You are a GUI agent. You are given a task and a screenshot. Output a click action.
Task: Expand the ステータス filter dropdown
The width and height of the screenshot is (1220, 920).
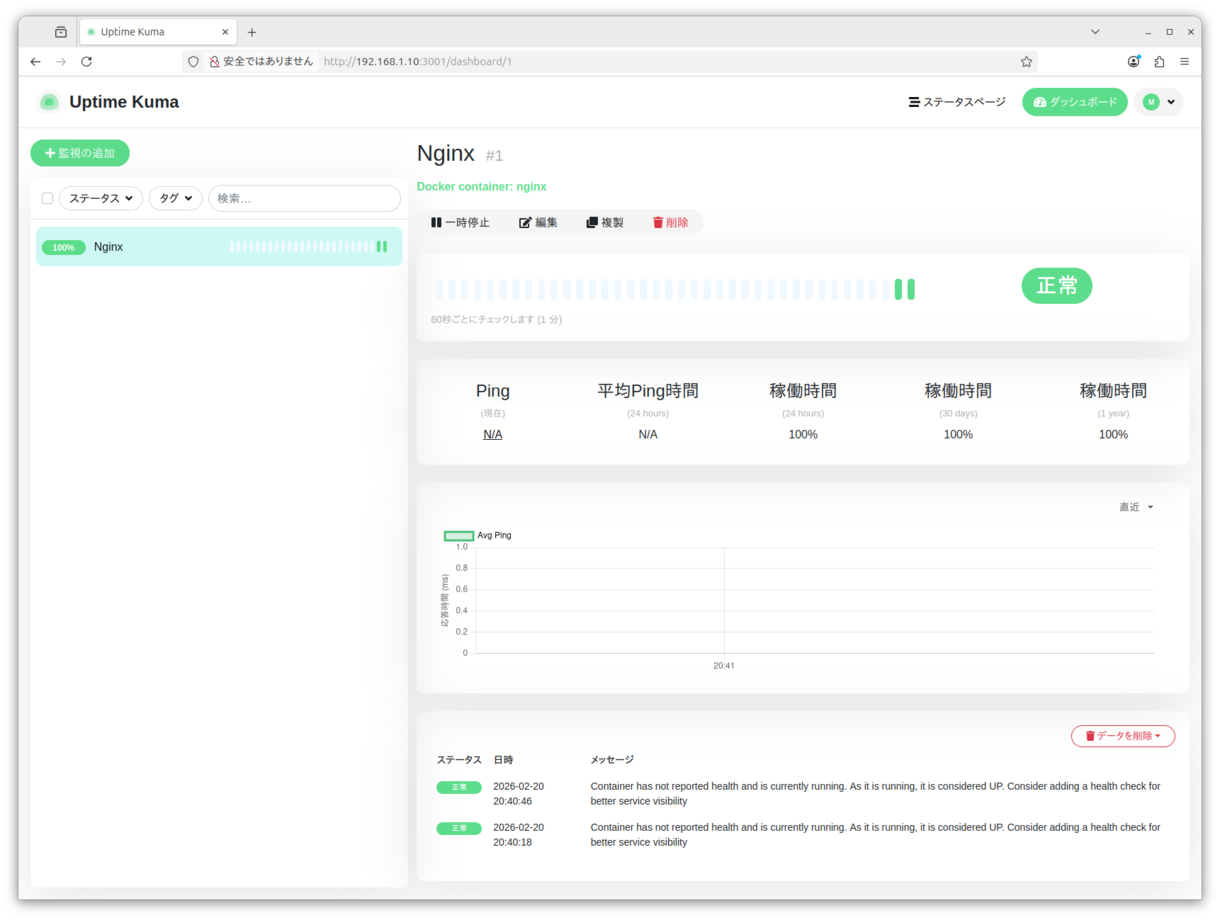point(101,198)
